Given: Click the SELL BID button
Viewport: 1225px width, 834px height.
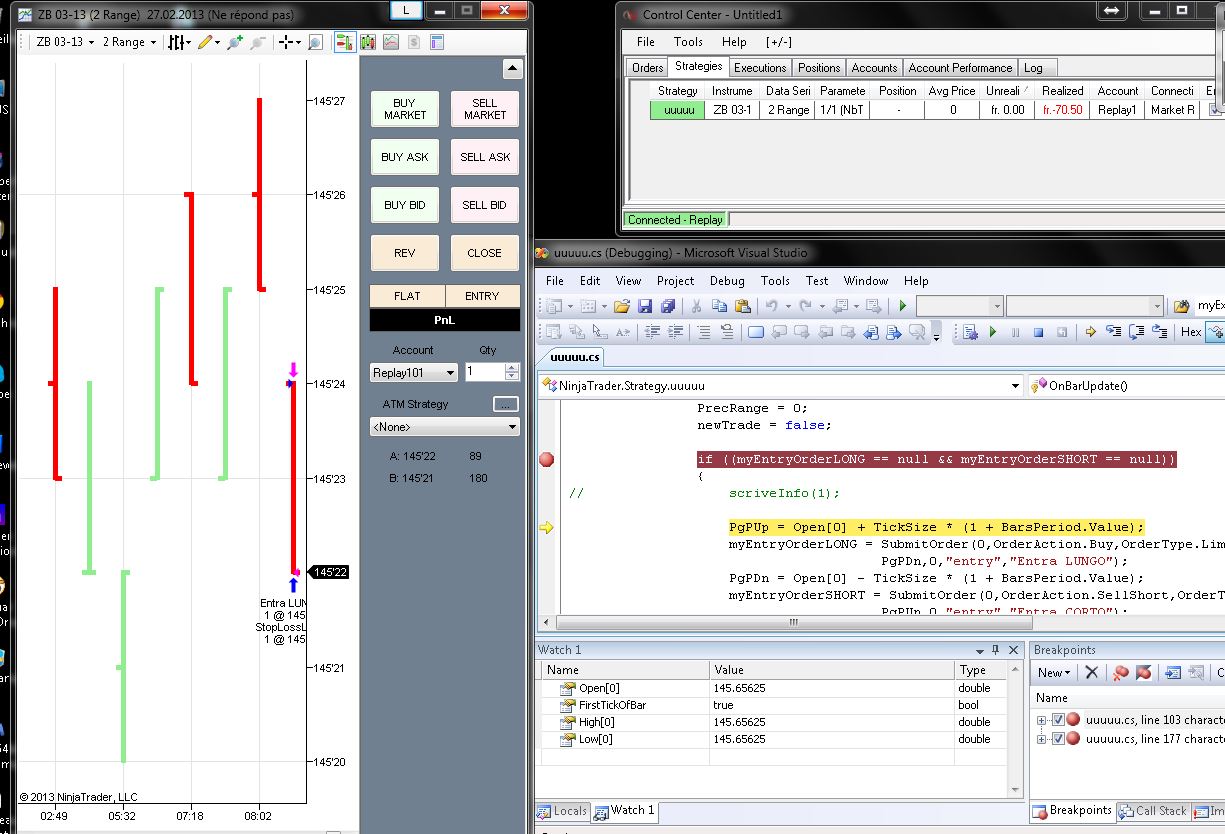Looking at the screenshot, I should pyautogui.click(x=485, y=205).
